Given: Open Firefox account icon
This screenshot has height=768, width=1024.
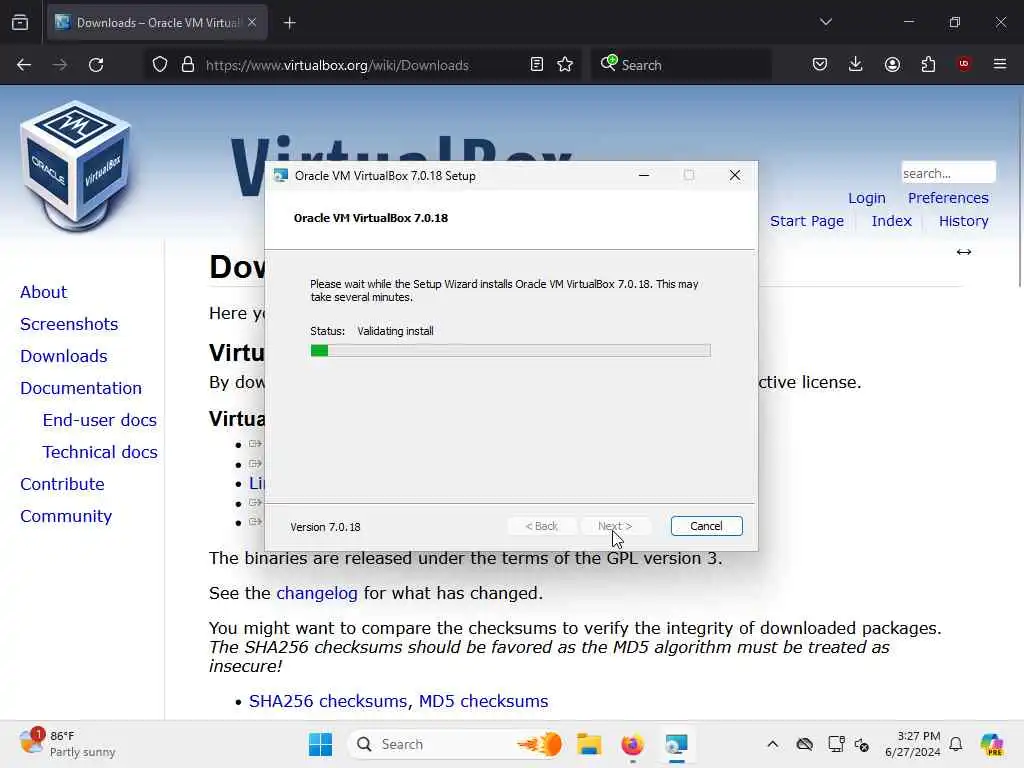Looking at the screenshot, I should click(x=892, y=64).
